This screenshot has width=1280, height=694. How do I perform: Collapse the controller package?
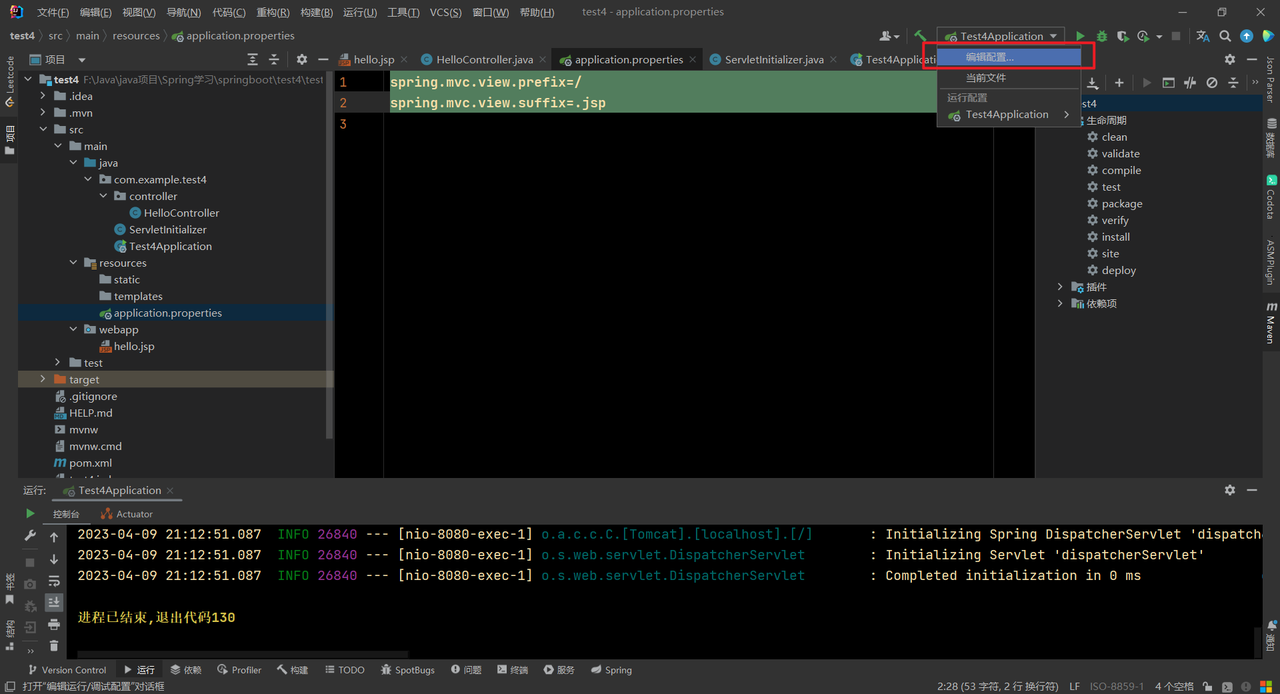tap(104, 196)
